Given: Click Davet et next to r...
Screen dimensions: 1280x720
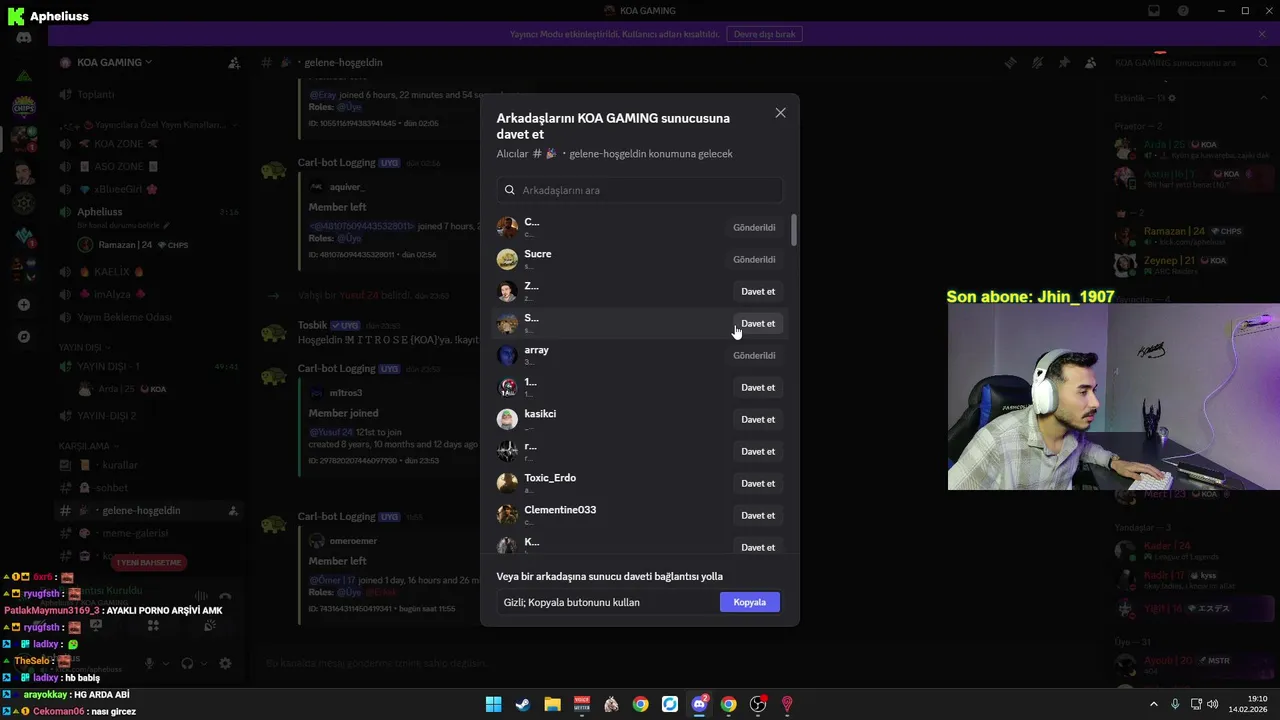Looking at the screenshot, I should tap(757, 452).
